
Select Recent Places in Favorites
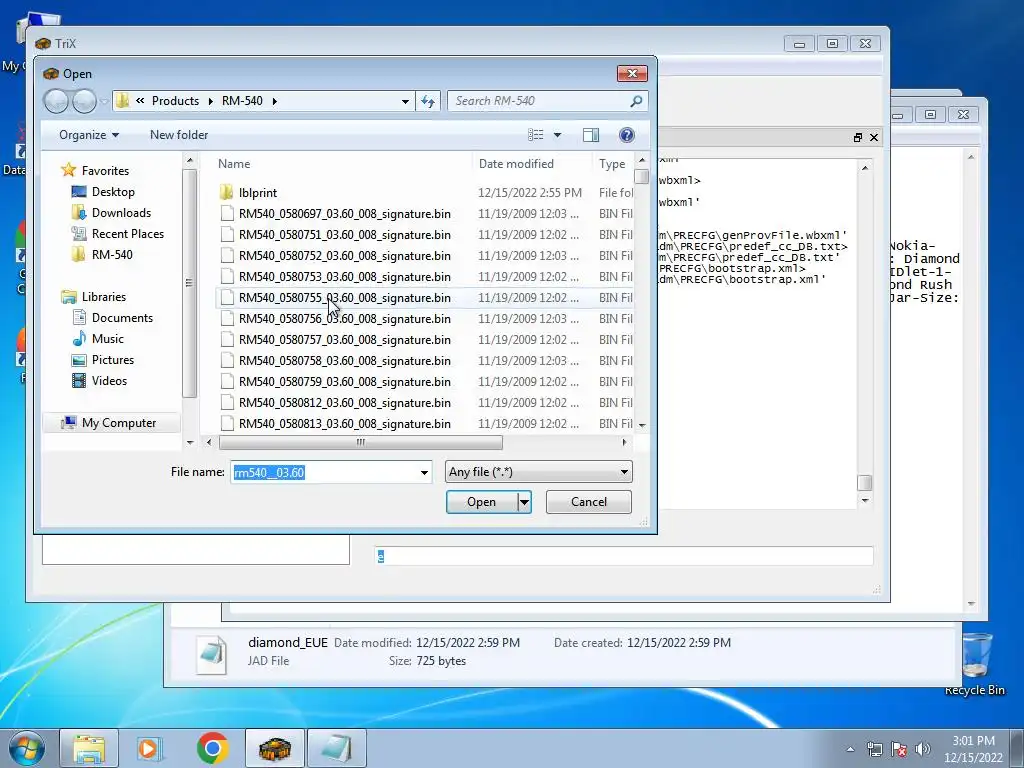[x=127, y=233]
